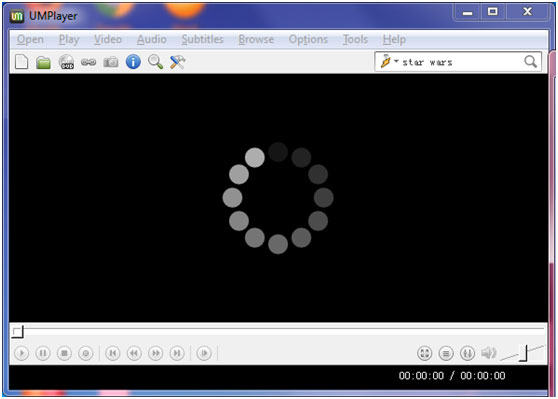Open a DVD disc from toolbar

pyautogui.click(x=66, y=62)
